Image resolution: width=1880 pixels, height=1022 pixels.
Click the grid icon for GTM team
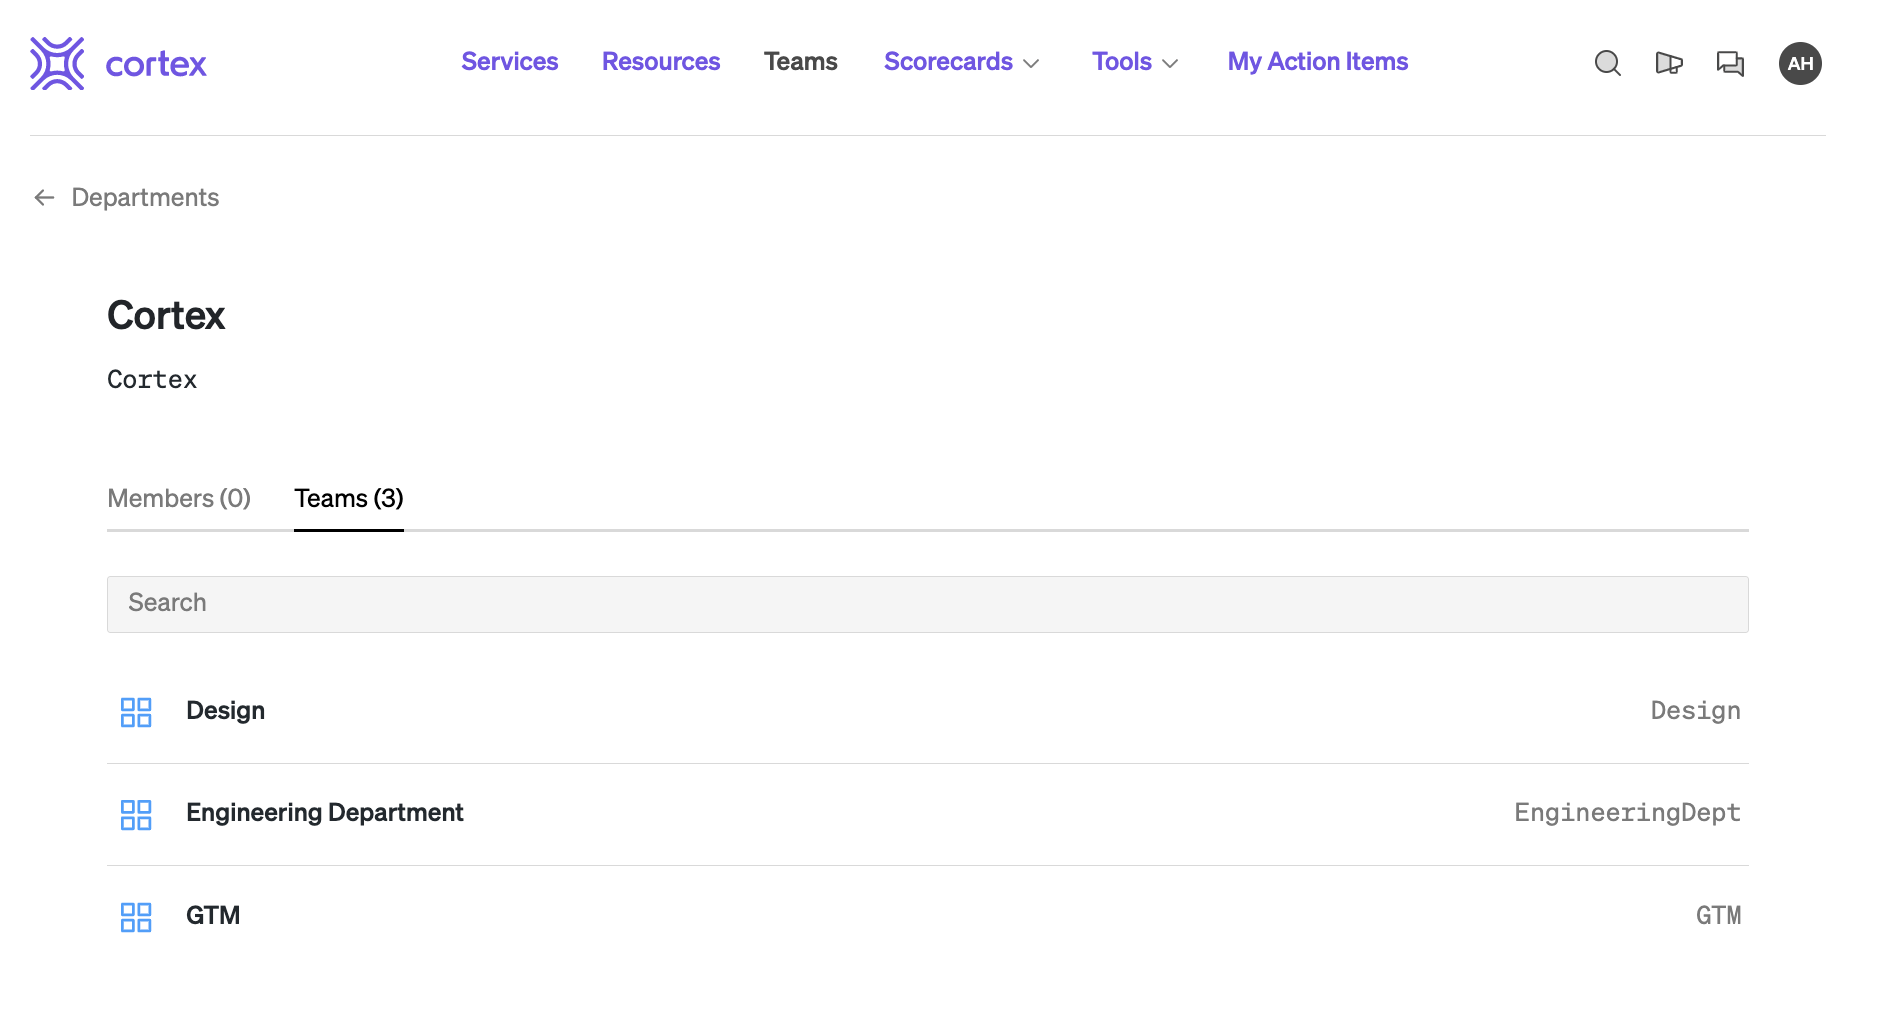(x=136, y=917)
